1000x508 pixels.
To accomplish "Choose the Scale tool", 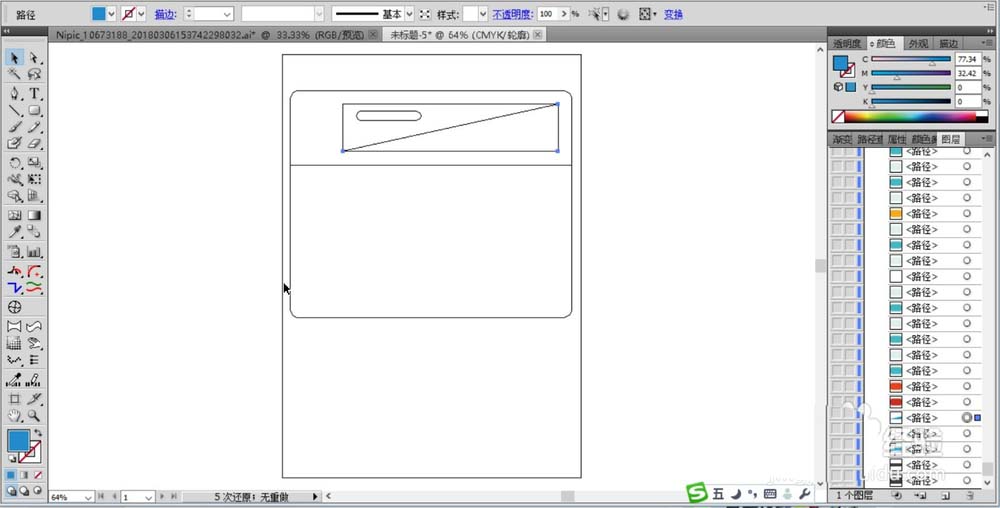I will [x=34, y=163].
